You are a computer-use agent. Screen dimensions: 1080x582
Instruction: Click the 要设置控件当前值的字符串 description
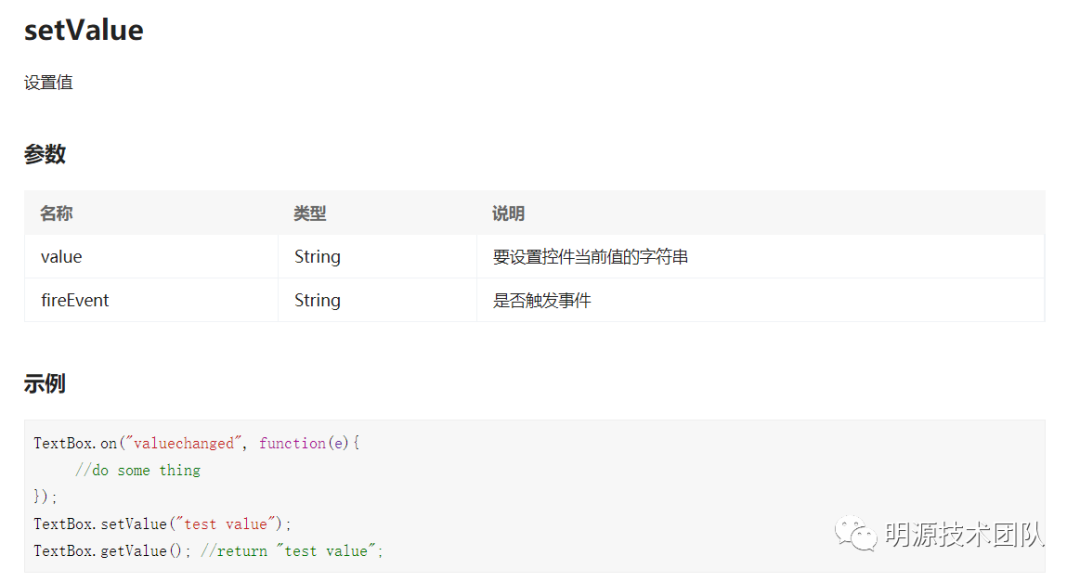[x=590, y=257]
